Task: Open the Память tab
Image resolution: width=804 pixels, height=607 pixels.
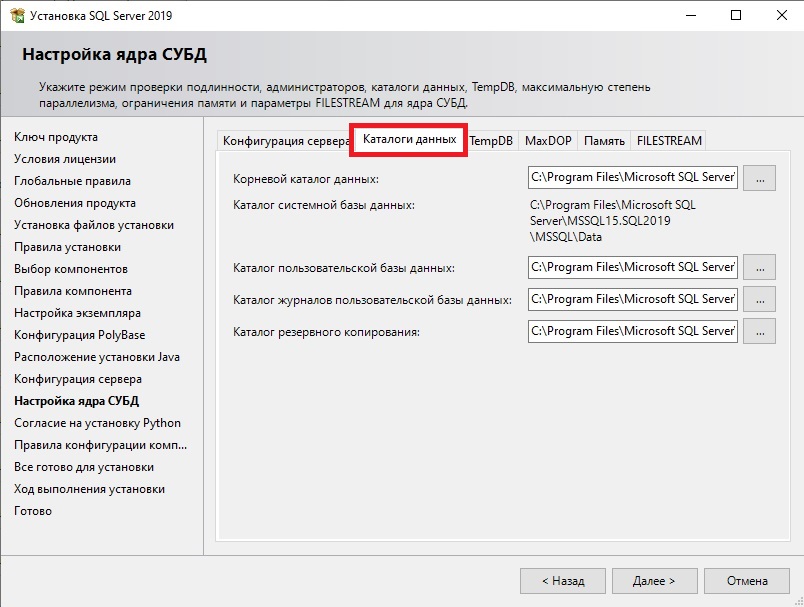Action: click(x=604, y=140)
